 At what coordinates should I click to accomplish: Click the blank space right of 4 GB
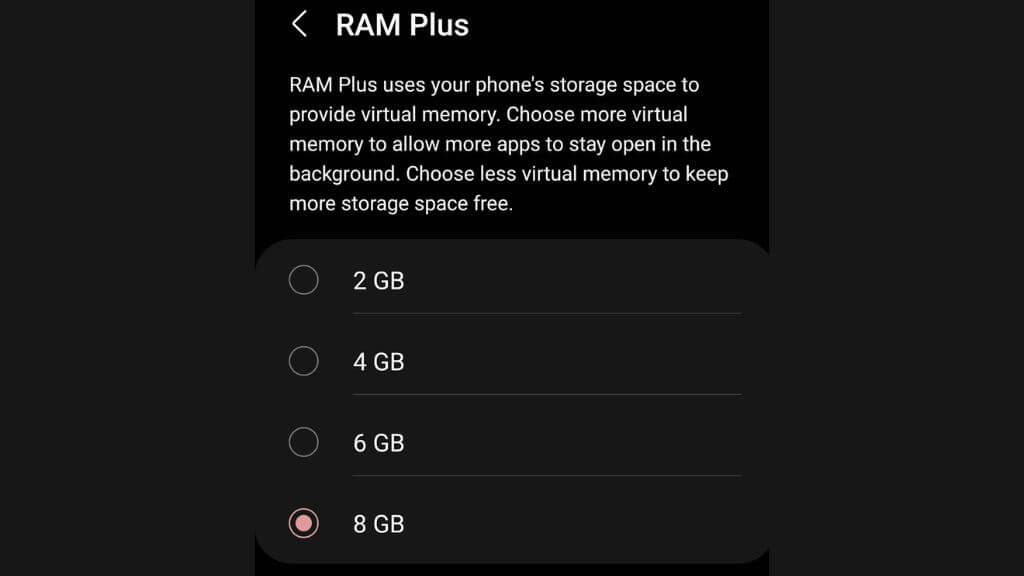pos(573,362)
